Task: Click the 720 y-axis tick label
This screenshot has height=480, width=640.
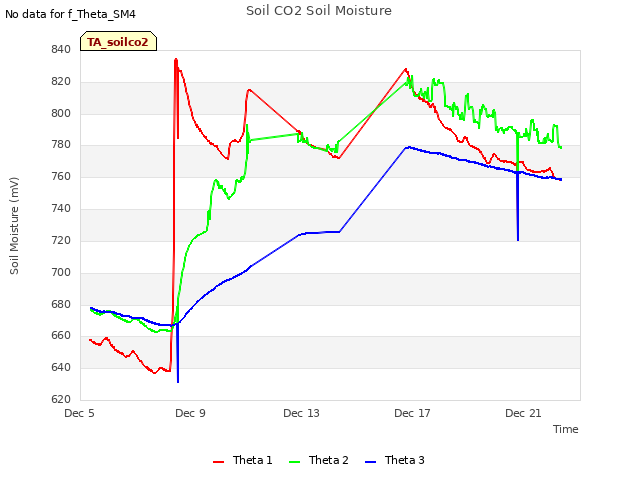Action: [61, 240]
